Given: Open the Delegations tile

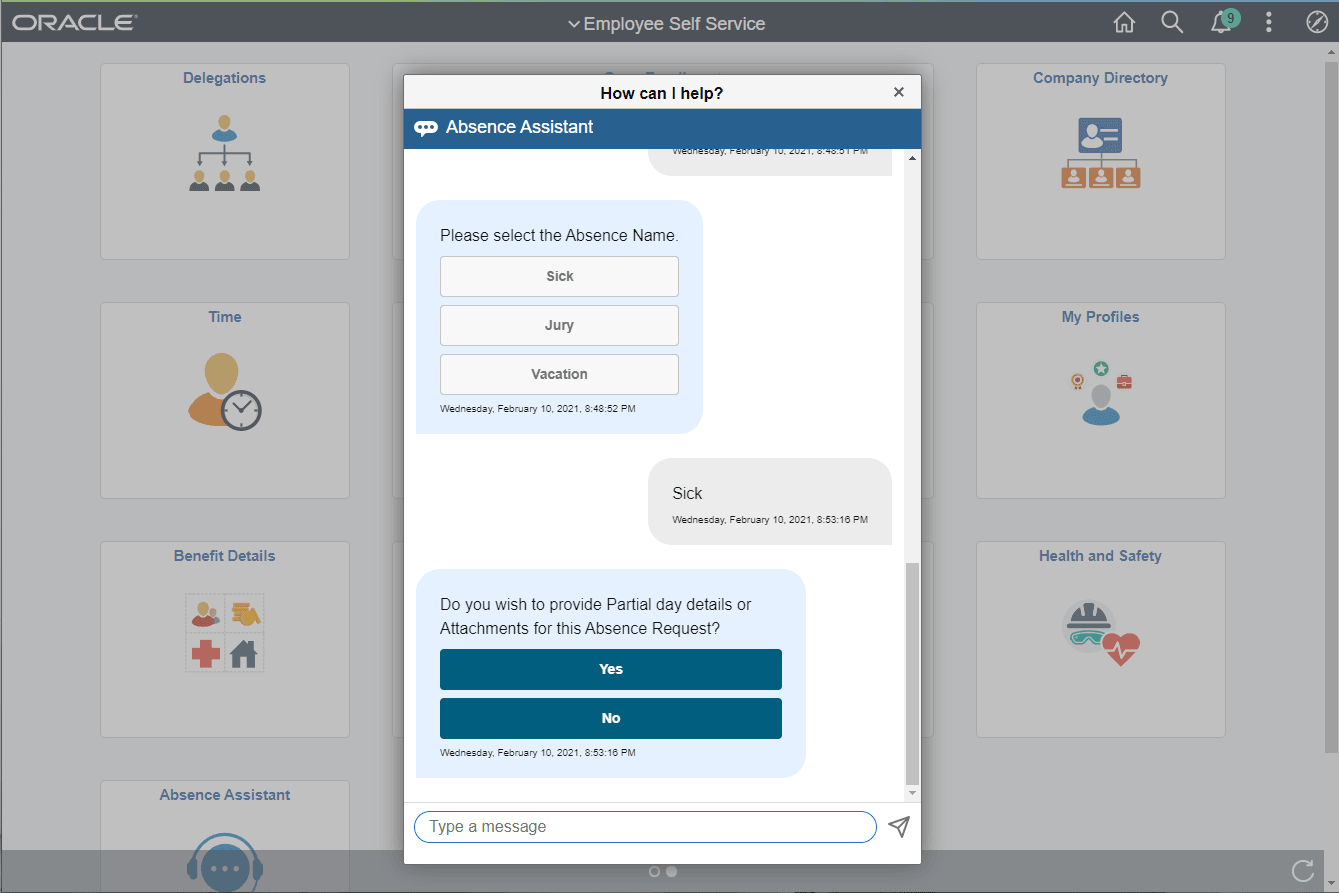Looking at the screenshot, I should pos(224,160).
